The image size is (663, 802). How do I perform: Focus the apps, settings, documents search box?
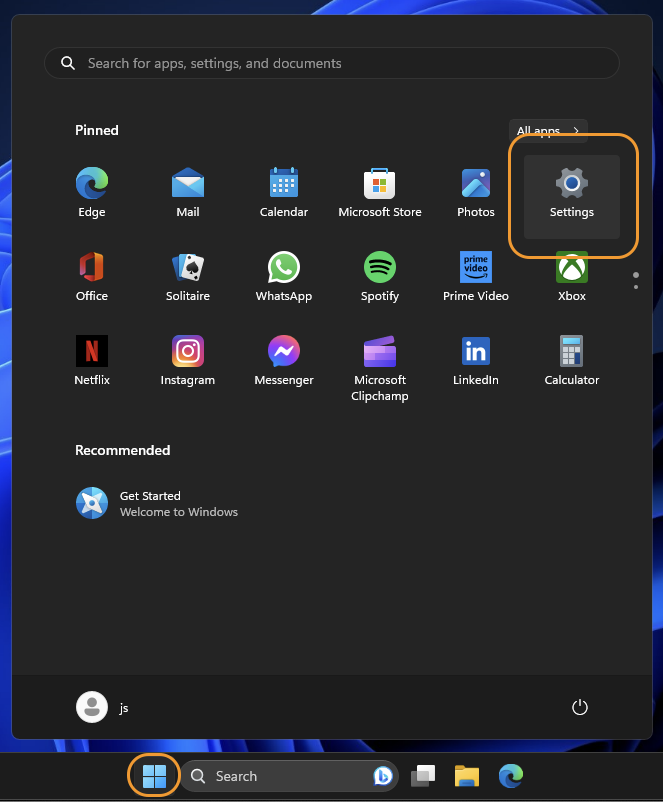click(x=332, y=63)
